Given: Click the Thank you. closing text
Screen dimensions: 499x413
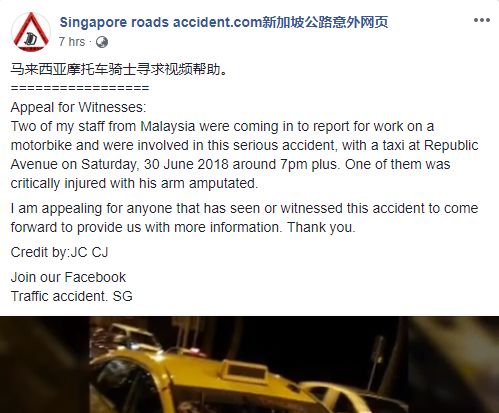Looking at the screenshot, I should [x=321, y=227].
